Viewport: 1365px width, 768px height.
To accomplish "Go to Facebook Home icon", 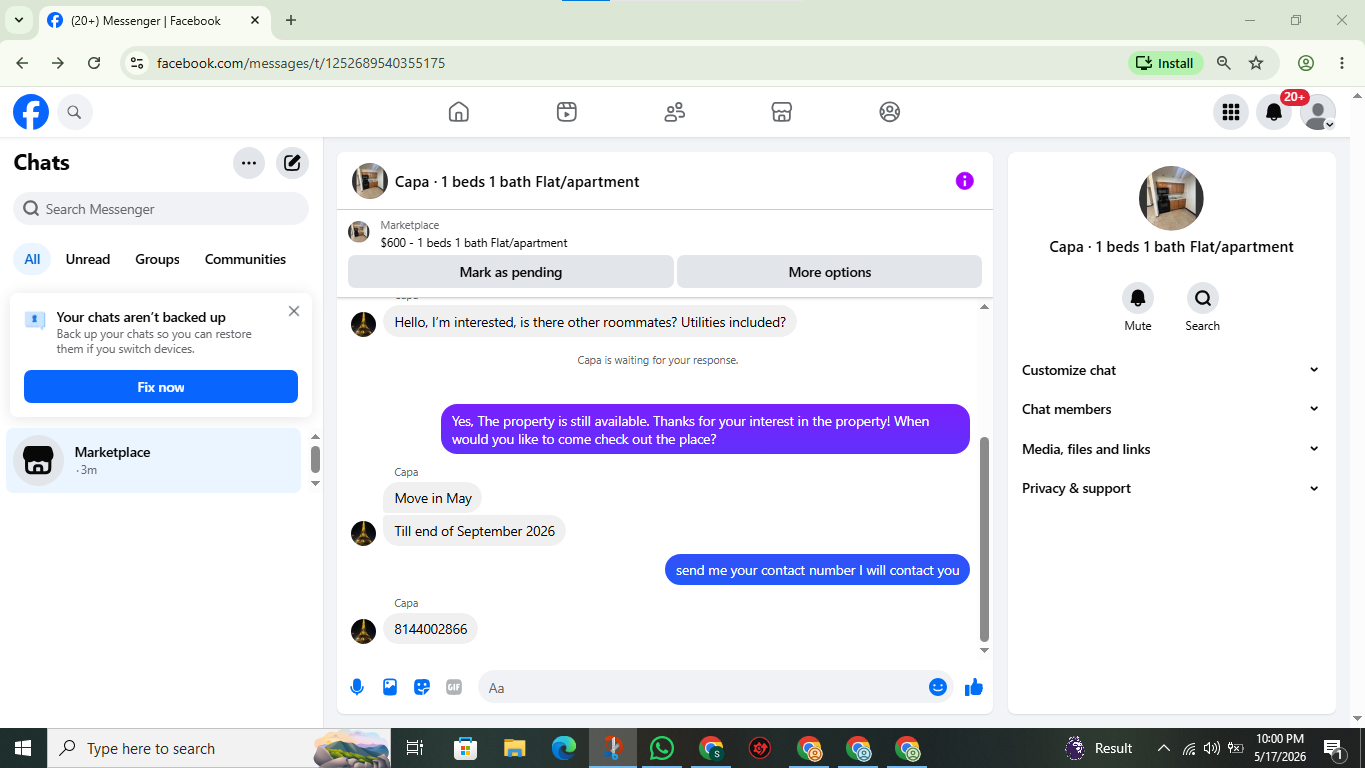I will tap(459, 112).
